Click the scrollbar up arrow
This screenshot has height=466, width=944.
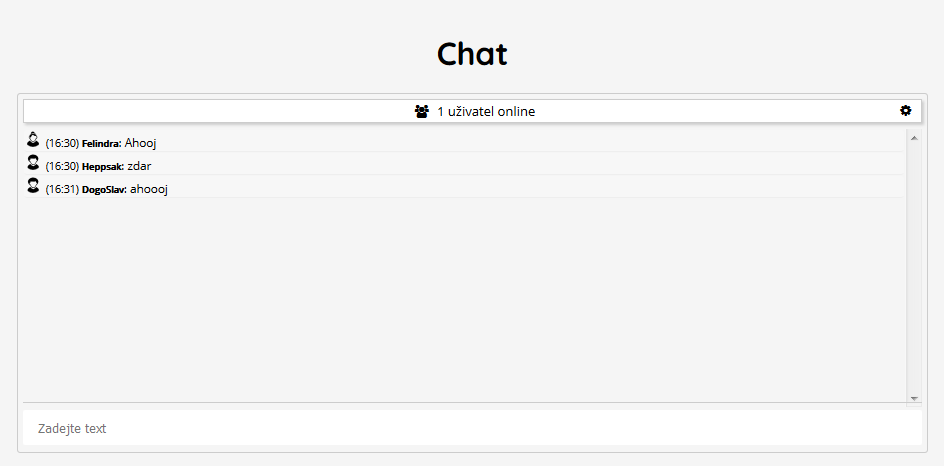point(914,138)
